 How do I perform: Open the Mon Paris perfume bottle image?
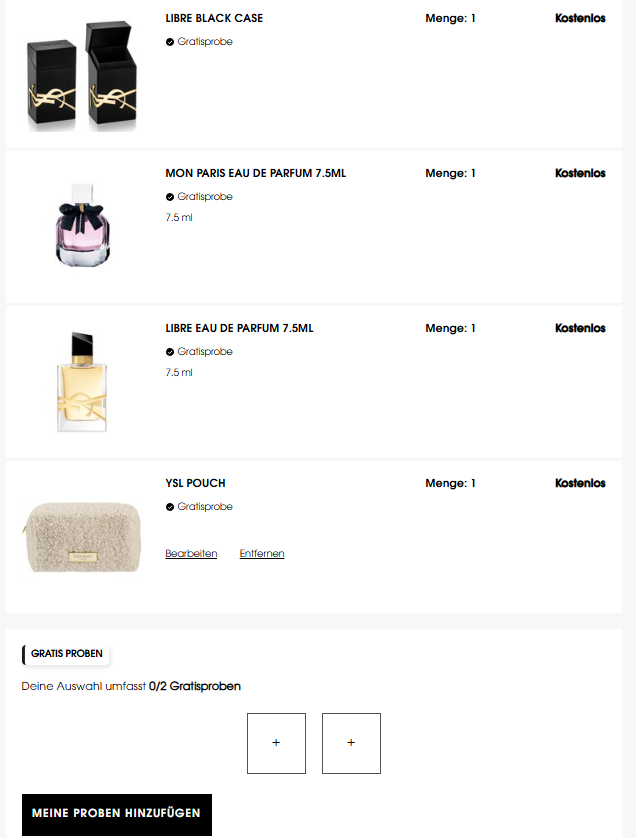point(83,224)
